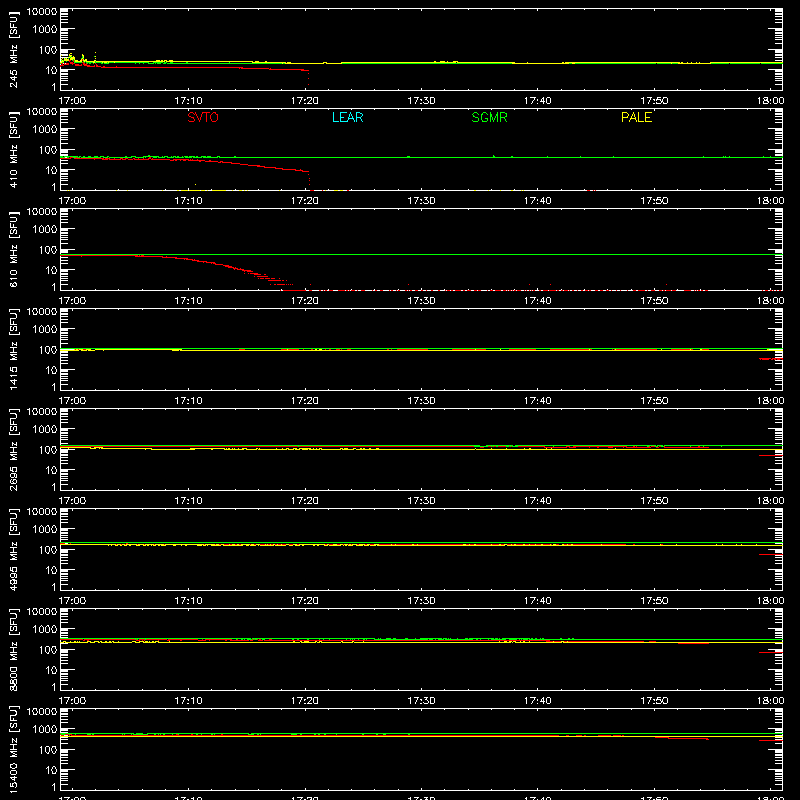800x800 pixels.
Task: Click 17:10 time label under 8800 MHz plot
Action: tap(188, 701)
